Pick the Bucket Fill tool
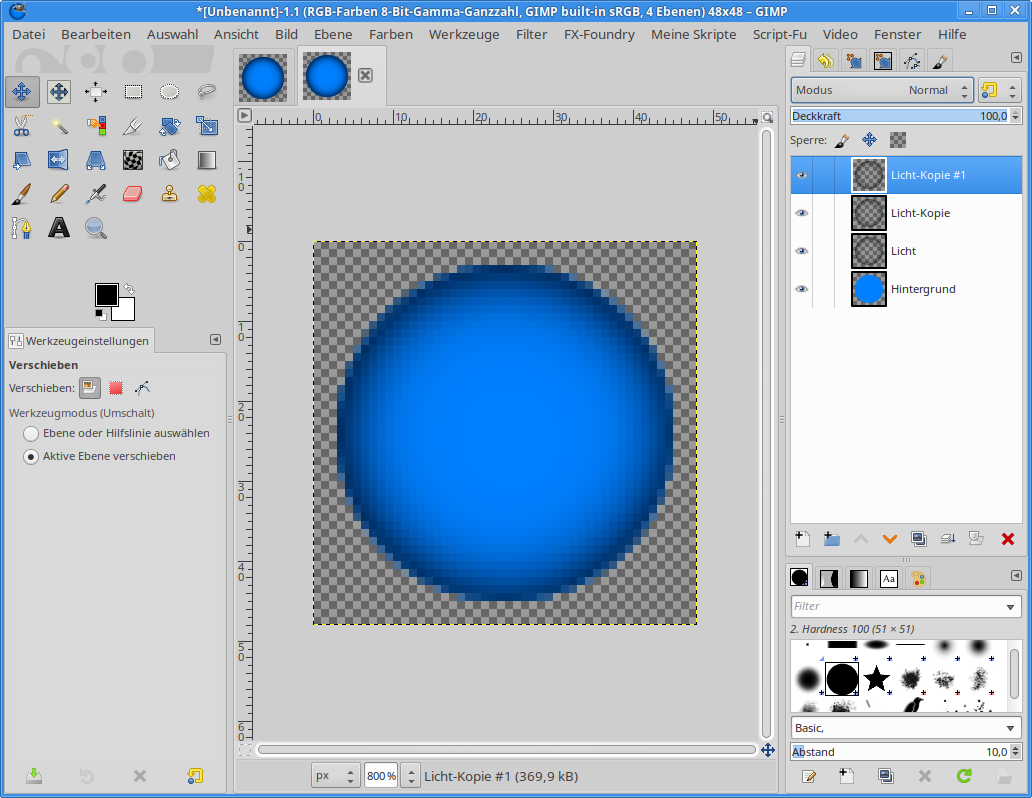This screenshot has width=1032, height=798. coord(170,160)
